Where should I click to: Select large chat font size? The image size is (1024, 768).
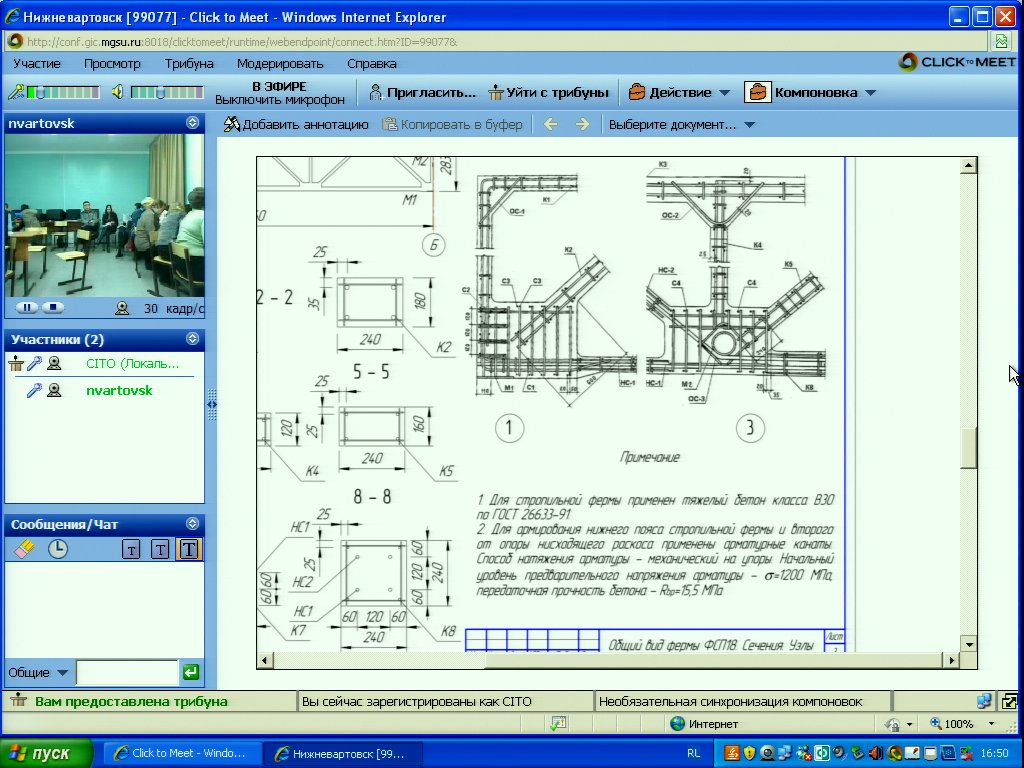tap(189, 549)
